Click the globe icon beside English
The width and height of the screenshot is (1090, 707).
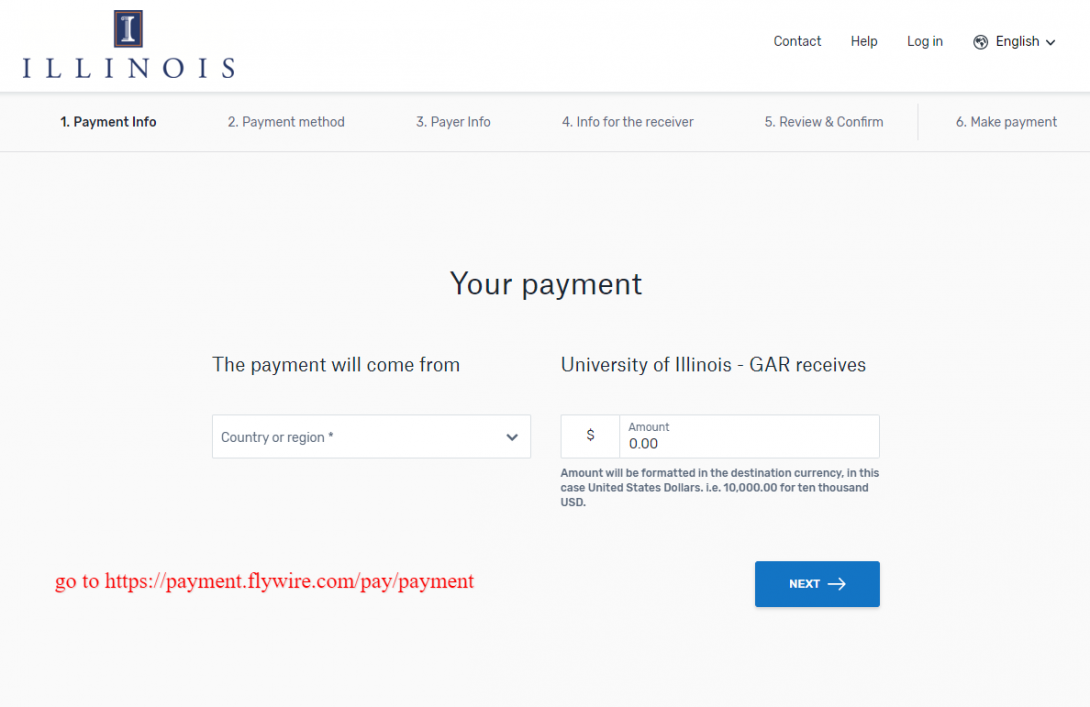click(x=980, y=42)
